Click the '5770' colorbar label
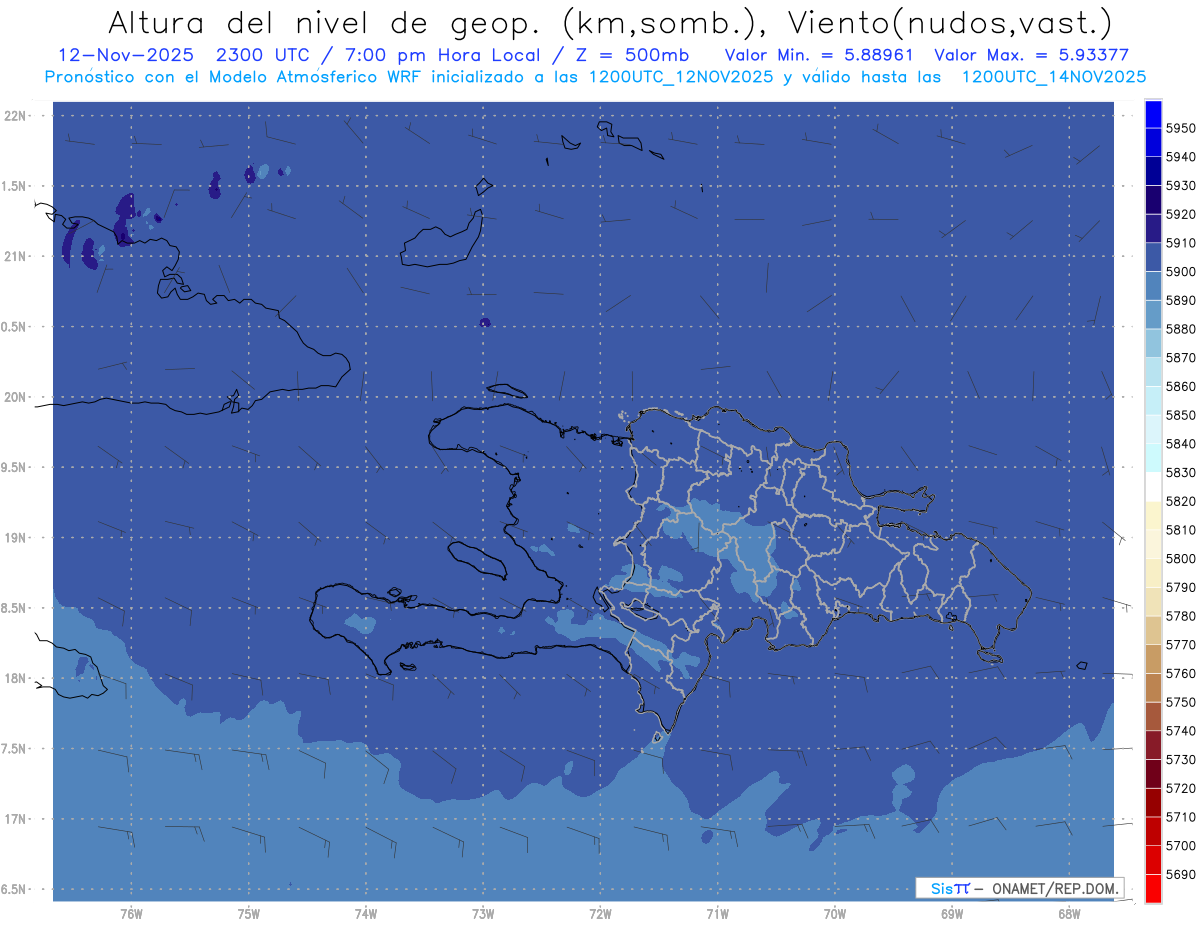Image resolution: width=1200 pixels, height=927 pixels. click(1180, 646)
